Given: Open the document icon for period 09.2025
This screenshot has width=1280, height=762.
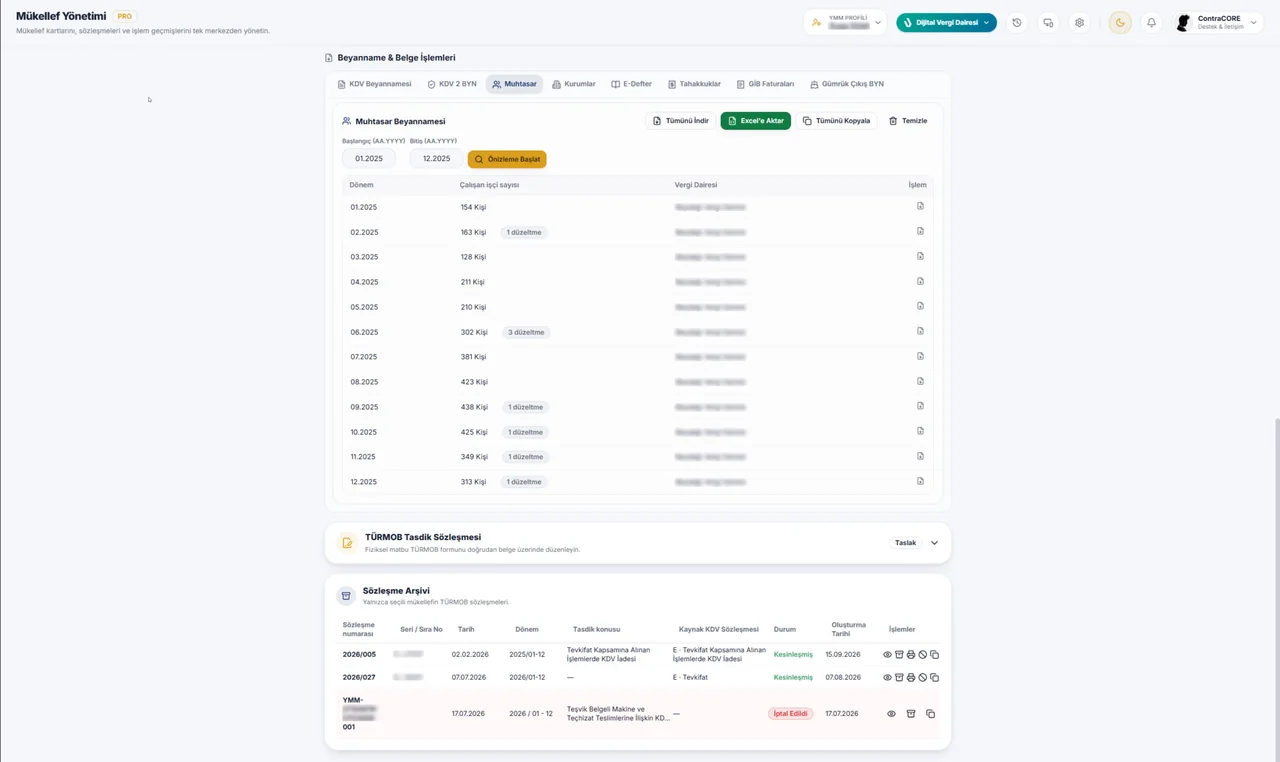Looking at the screenshot, I should (x=920, y=406).
